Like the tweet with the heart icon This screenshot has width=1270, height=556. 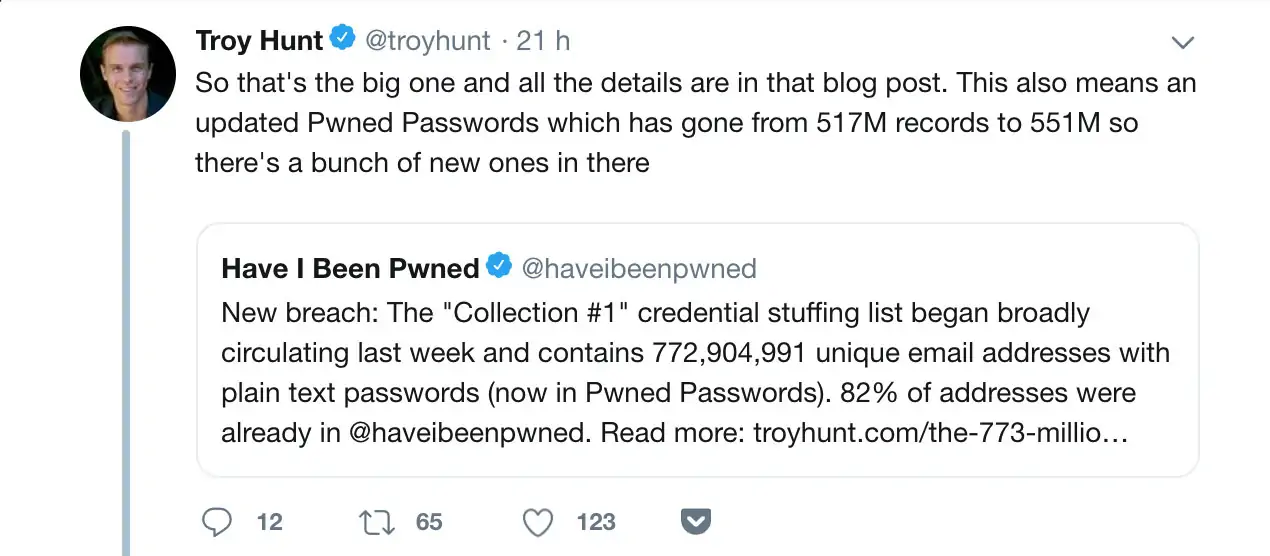pos(539,522)
